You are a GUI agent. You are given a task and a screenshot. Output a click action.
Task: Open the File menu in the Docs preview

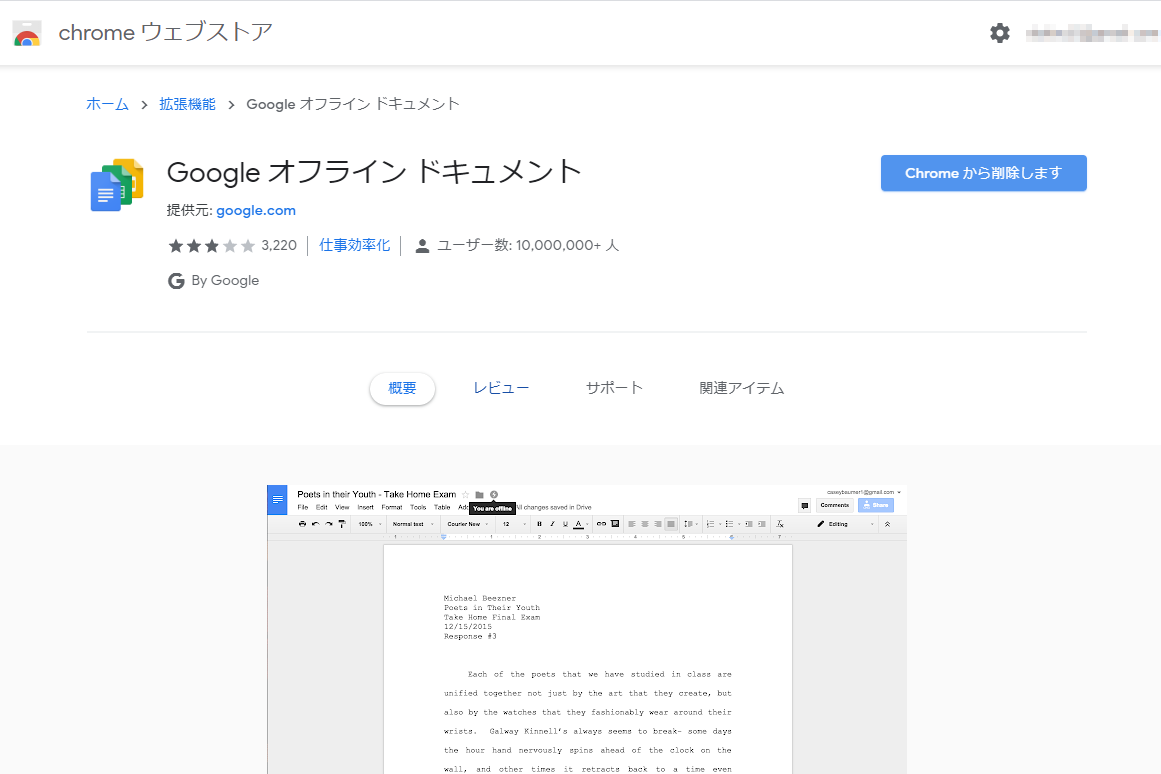(301, 507)
